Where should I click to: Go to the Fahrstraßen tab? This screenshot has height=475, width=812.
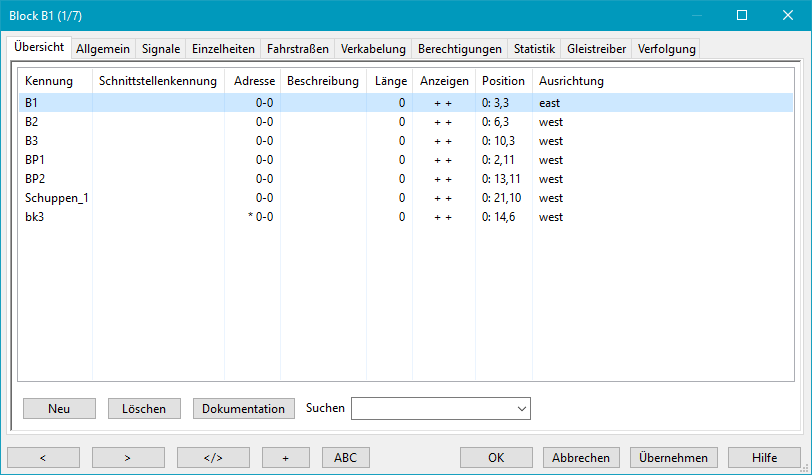pyautogui.click(x=297, y=48)
